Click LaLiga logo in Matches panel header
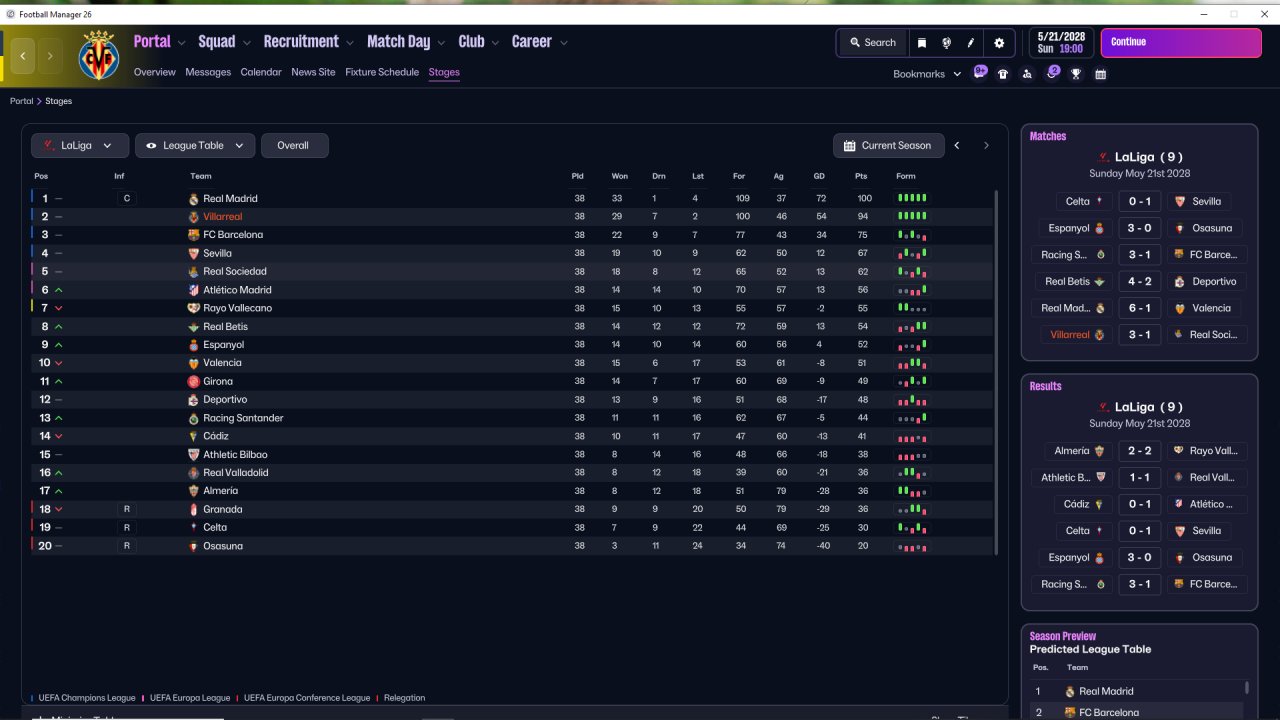This screenshot has height=720, width=1280. [1103, 157]
